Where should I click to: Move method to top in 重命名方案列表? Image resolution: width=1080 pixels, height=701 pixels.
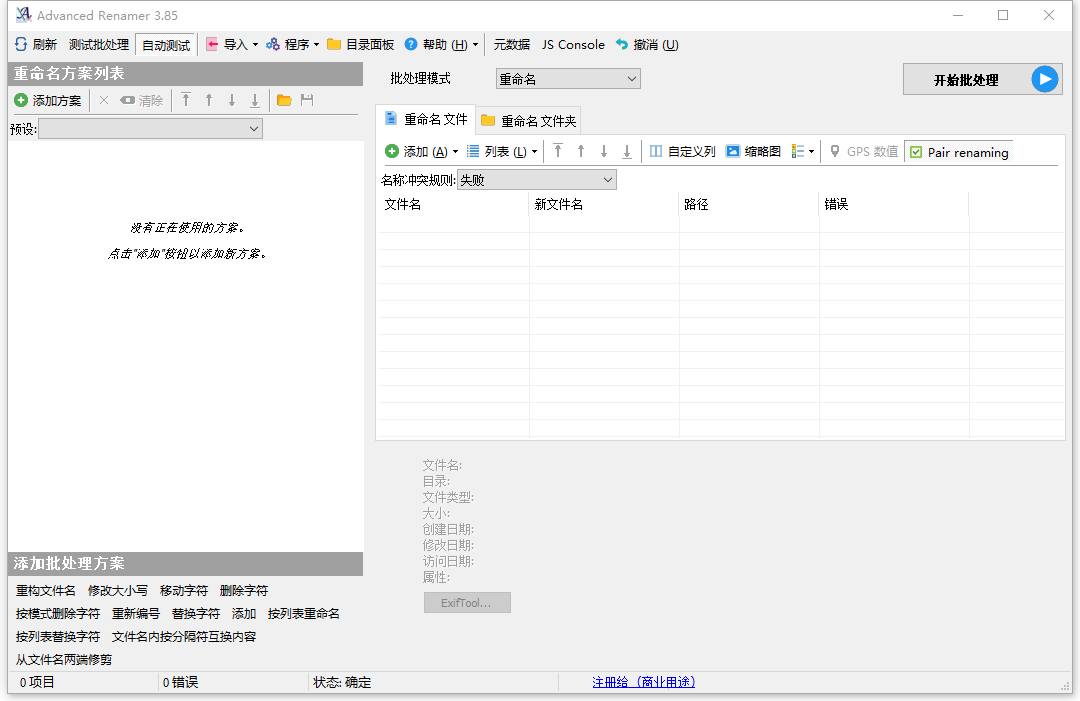point(186,101)
